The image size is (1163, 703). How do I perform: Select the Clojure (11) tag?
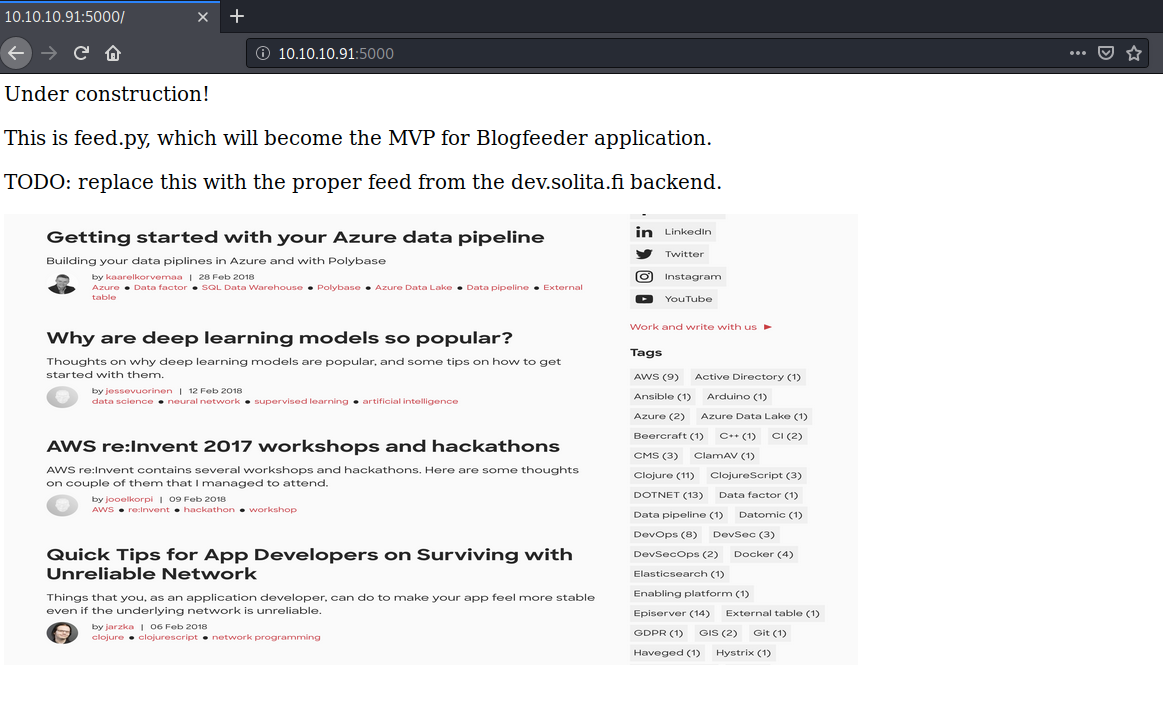pyautogui.click(x=663, y=475)
